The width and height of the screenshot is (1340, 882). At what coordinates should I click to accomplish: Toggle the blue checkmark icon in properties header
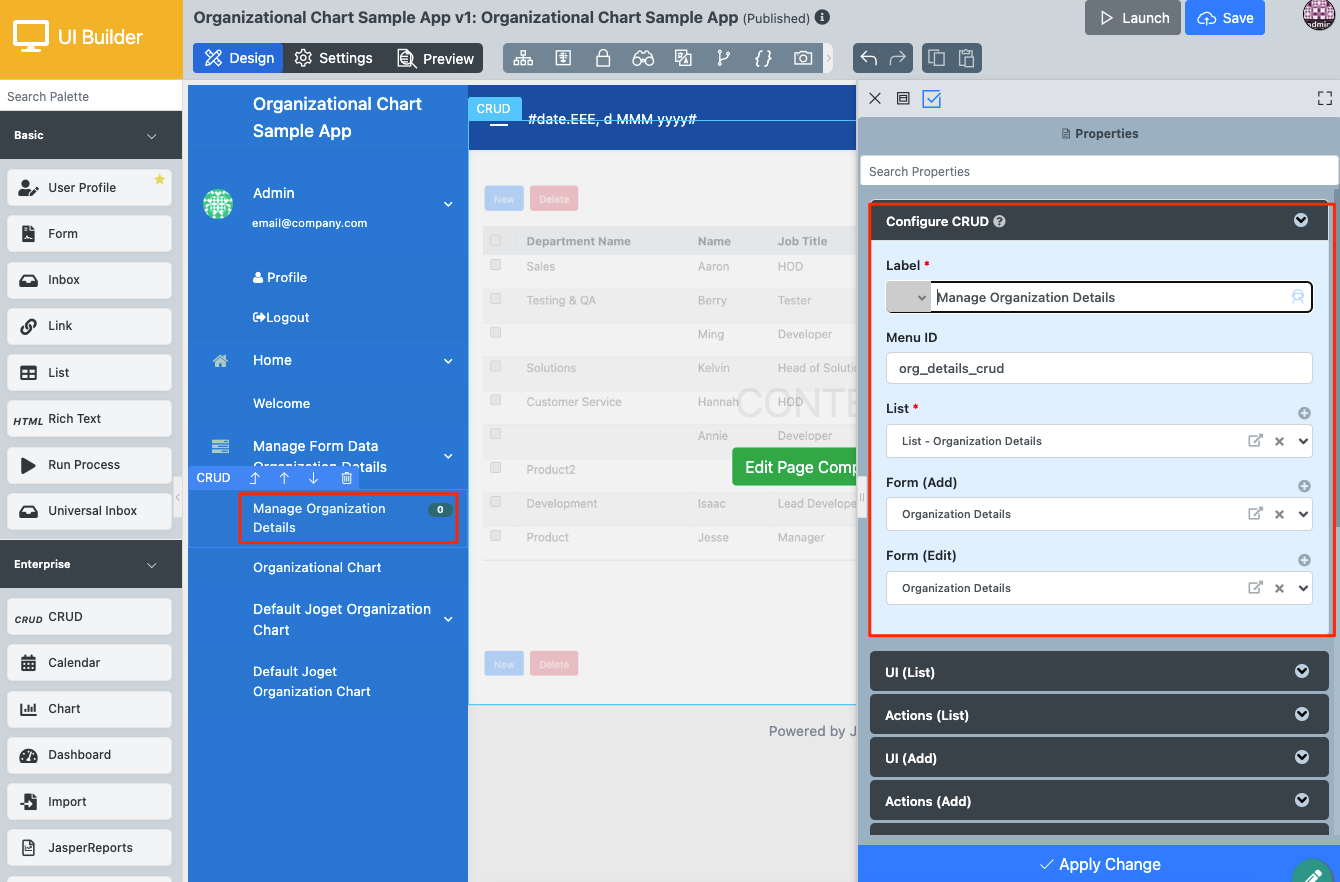pyautogui.click(x=932, y=99)
